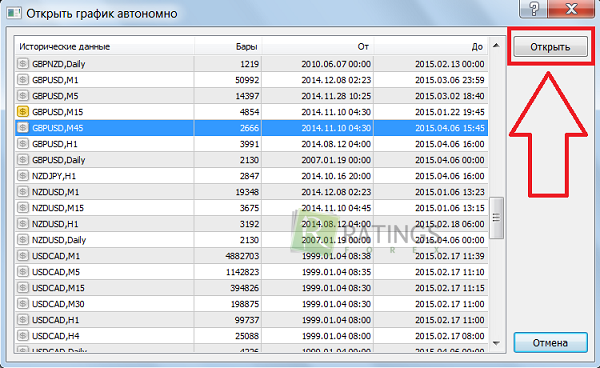This screenshot has height=368, width=600.
Task: Click the help question mark button
Action: pyautogui.click(x=533, y=8)
